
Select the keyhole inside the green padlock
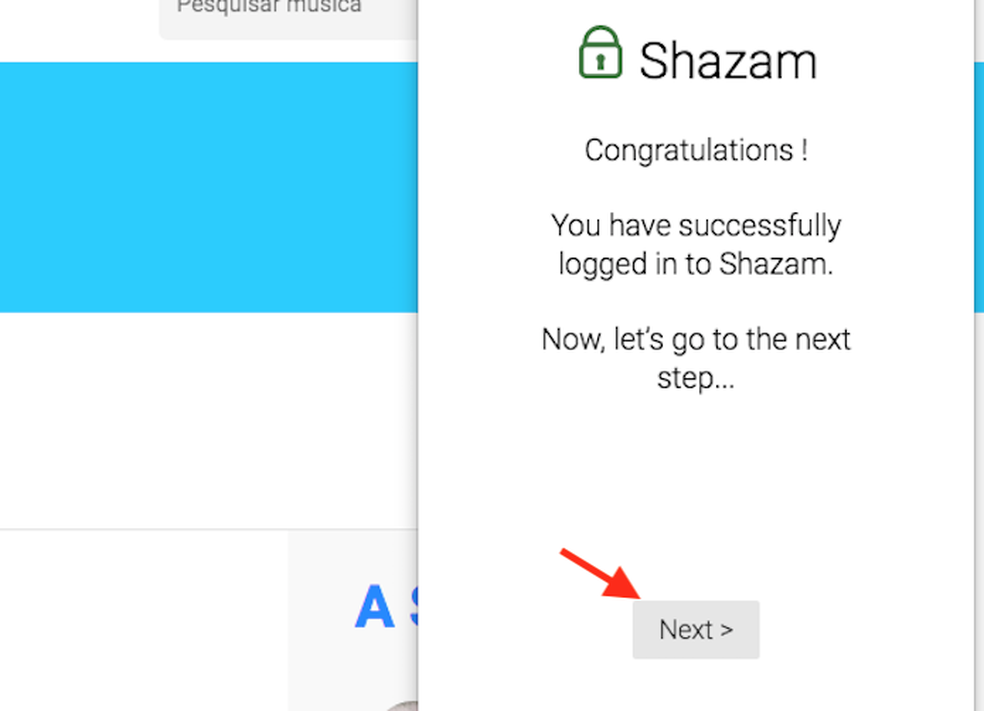599,62
